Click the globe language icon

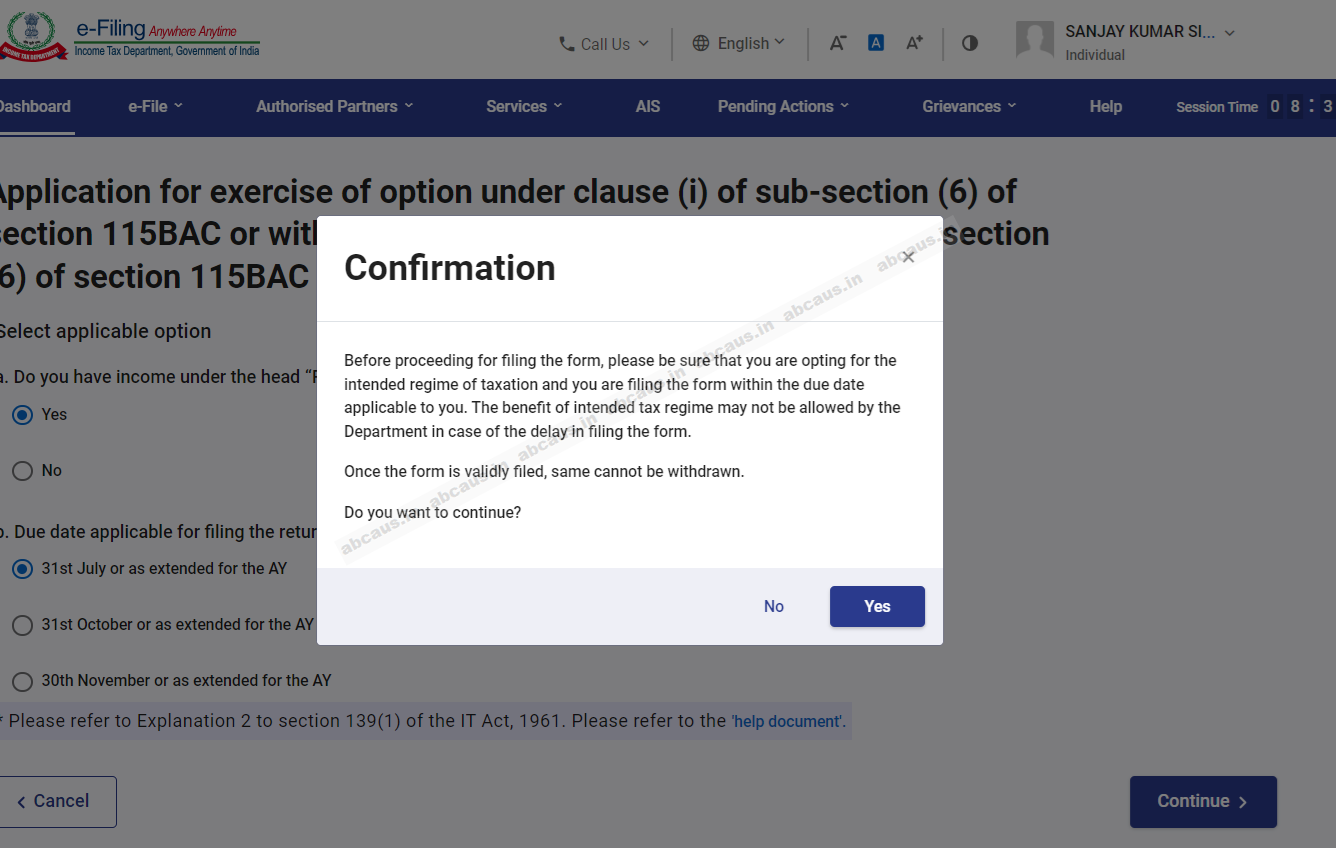tap(701, 43)
